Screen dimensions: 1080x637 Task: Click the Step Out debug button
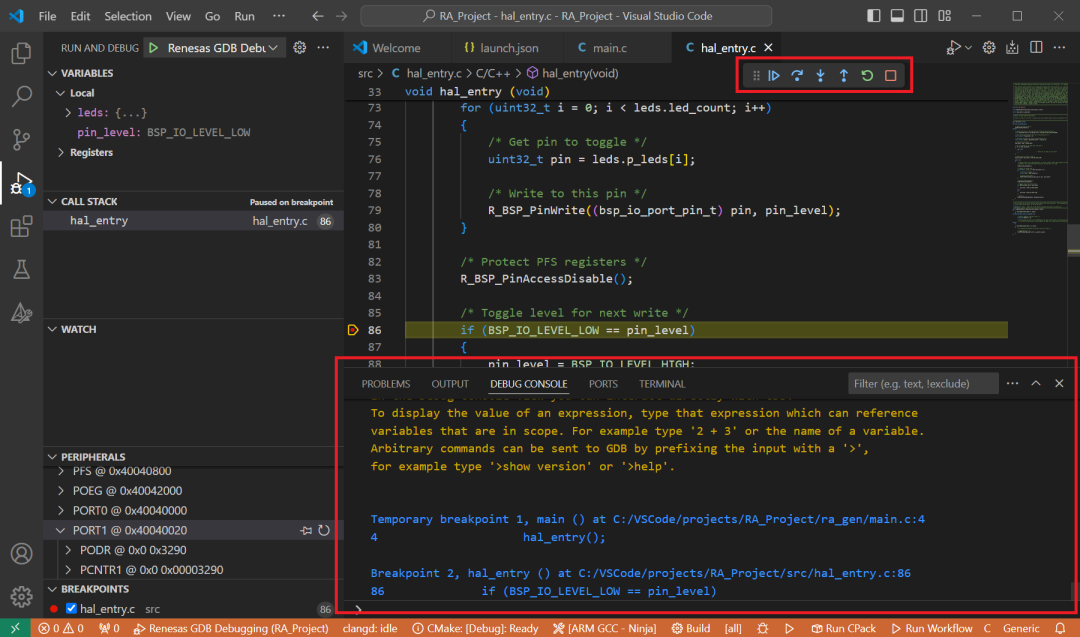coord(843,76)
